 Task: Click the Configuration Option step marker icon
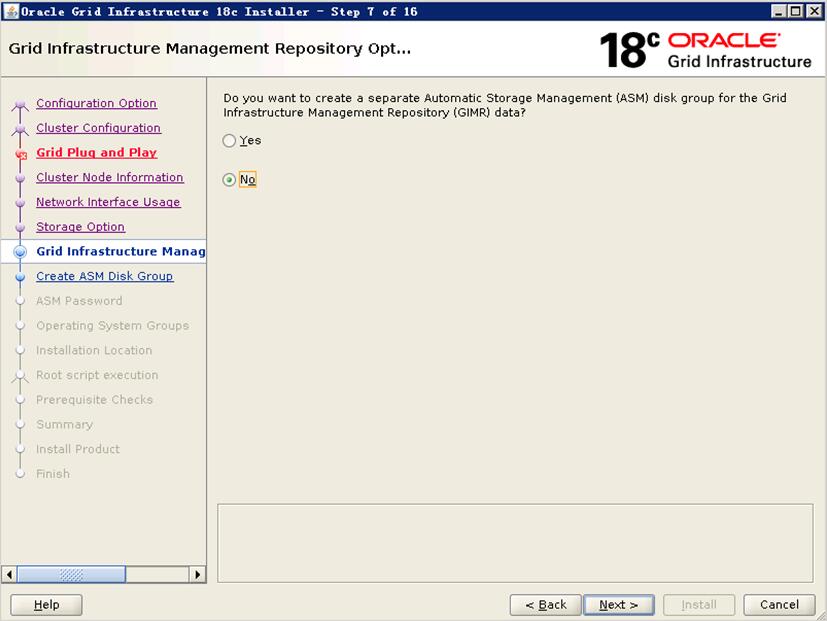tap(20, 105)
